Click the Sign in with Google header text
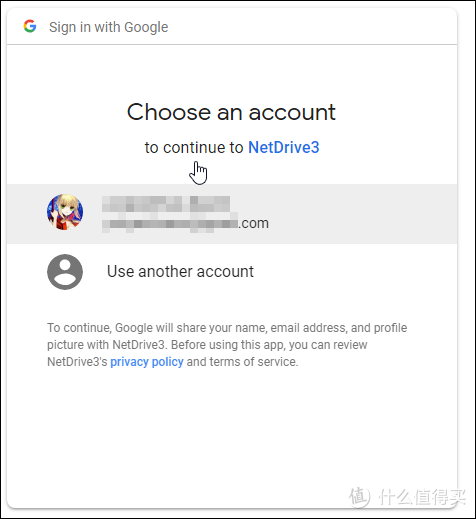 tap(108, 27)
